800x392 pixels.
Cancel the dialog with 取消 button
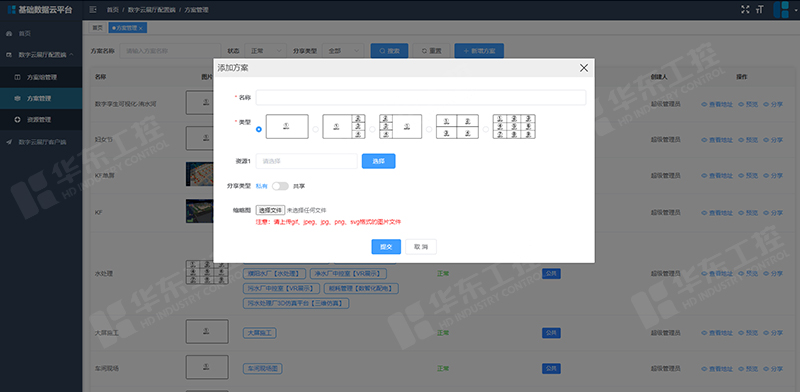point(421,247)
